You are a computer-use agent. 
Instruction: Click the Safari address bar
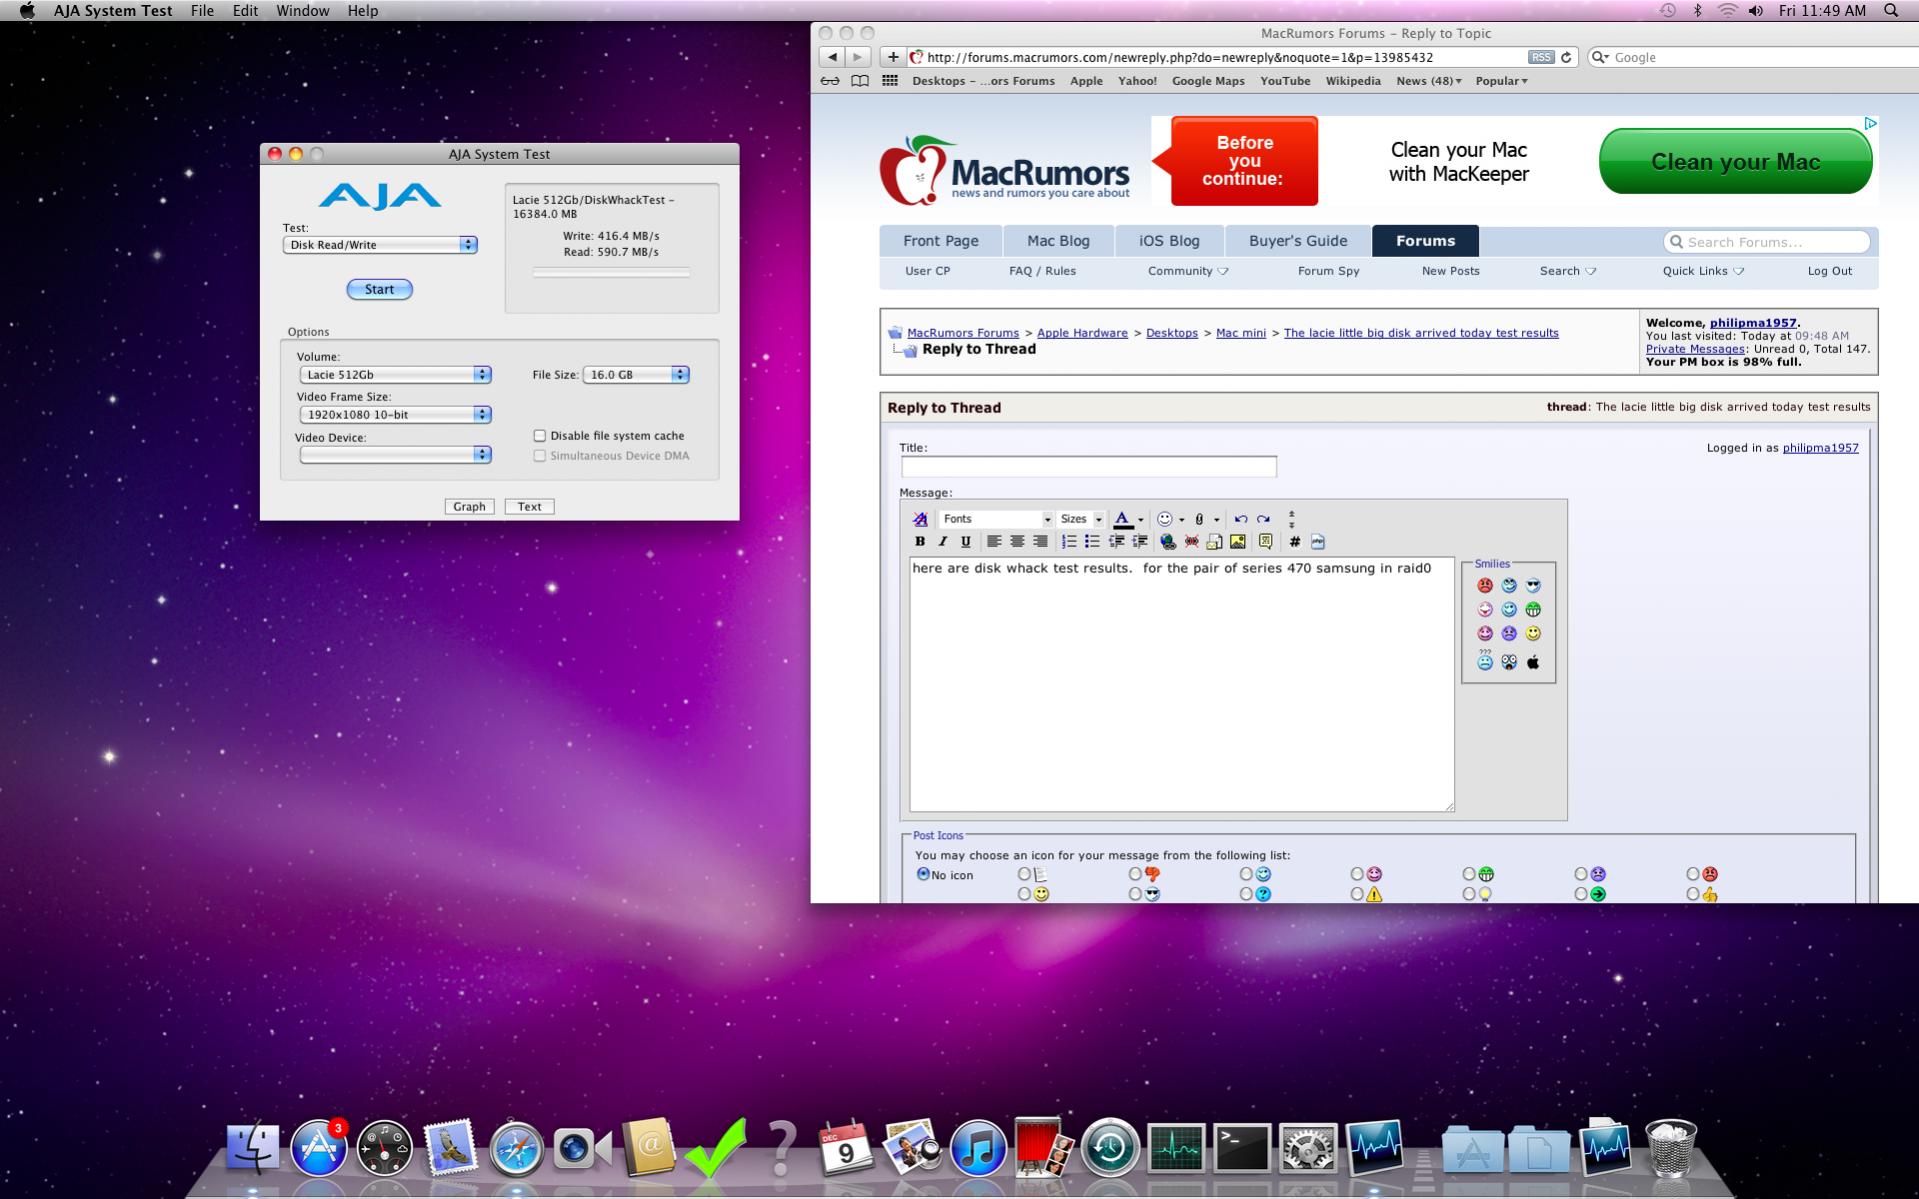click(1229, 57)
